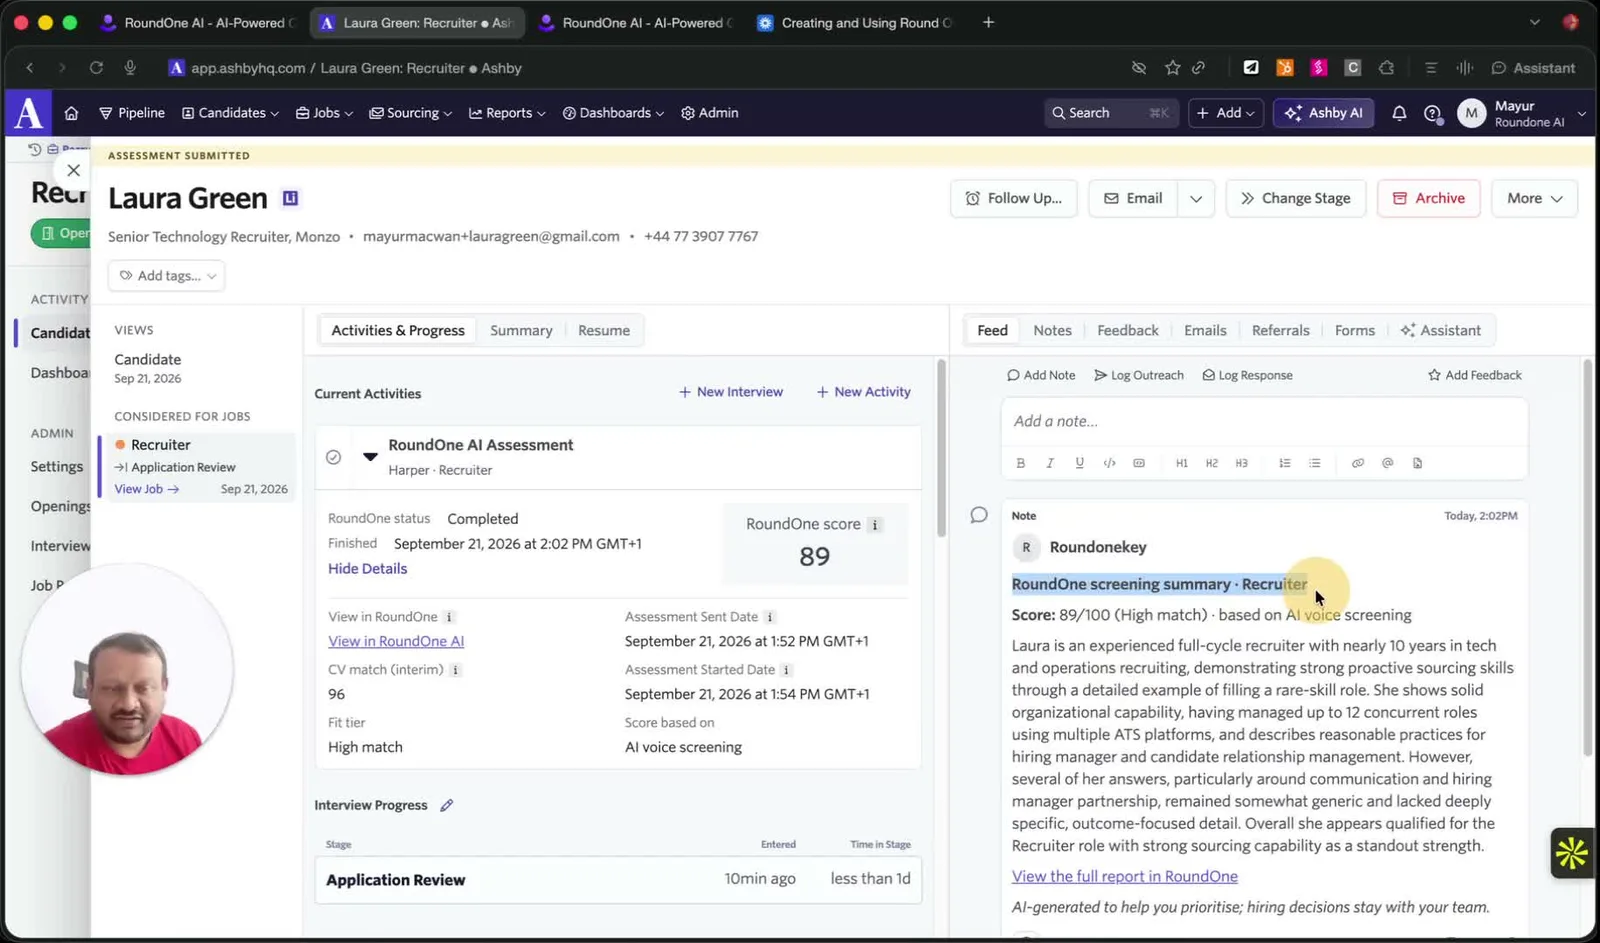Open the Referrals tab
Image resolution: width=1600 pixels, height=943 pixels.
(1280, 330)
